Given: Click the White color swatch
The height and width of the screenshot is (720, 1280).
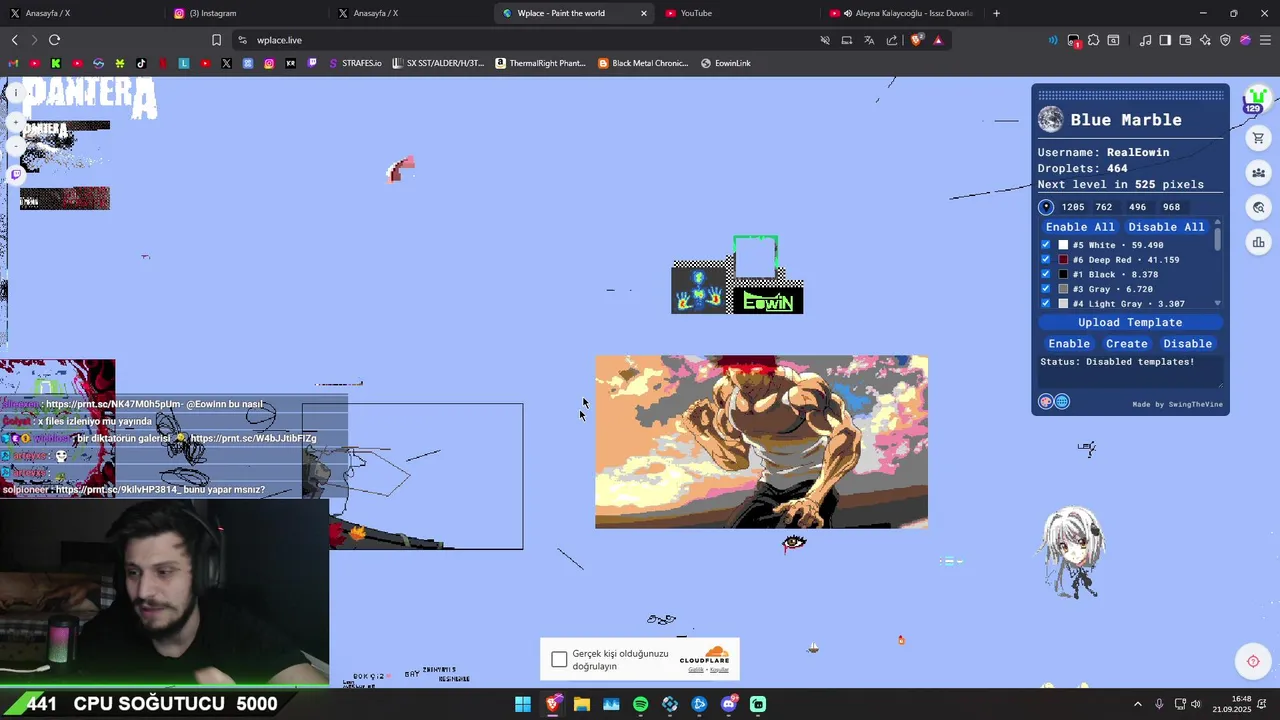Looking at the screenshot, I should 1063,245.
